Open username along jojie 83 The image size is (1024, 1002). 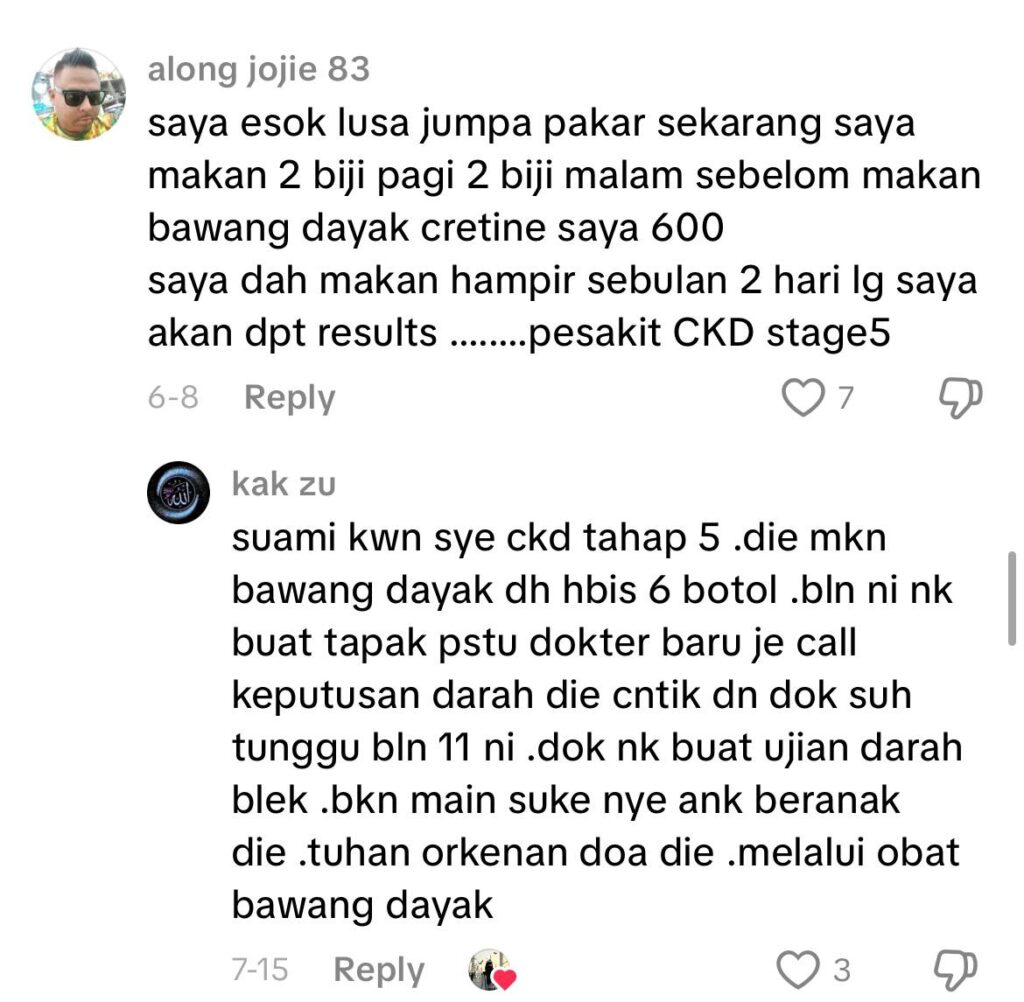point(259,70)
